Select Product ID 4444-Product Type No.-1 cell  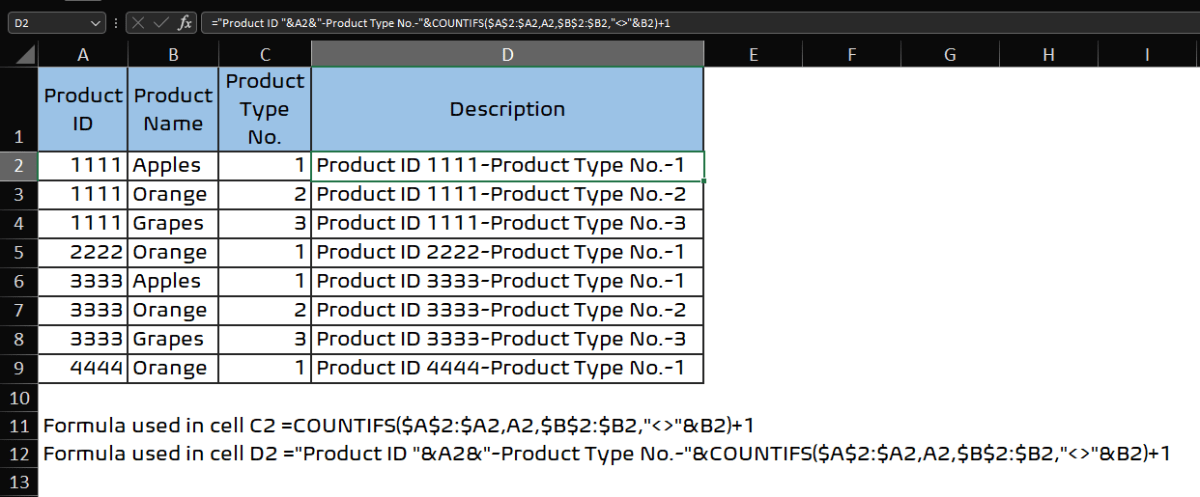(508, 369)
